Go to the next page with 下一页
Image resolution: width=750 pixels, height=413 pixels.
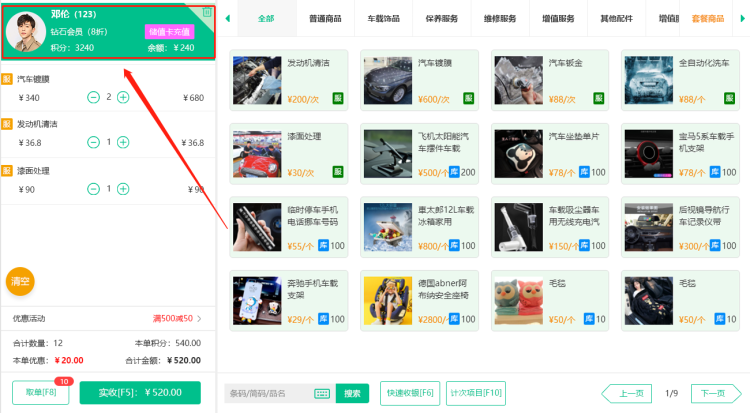pos(712,393)
